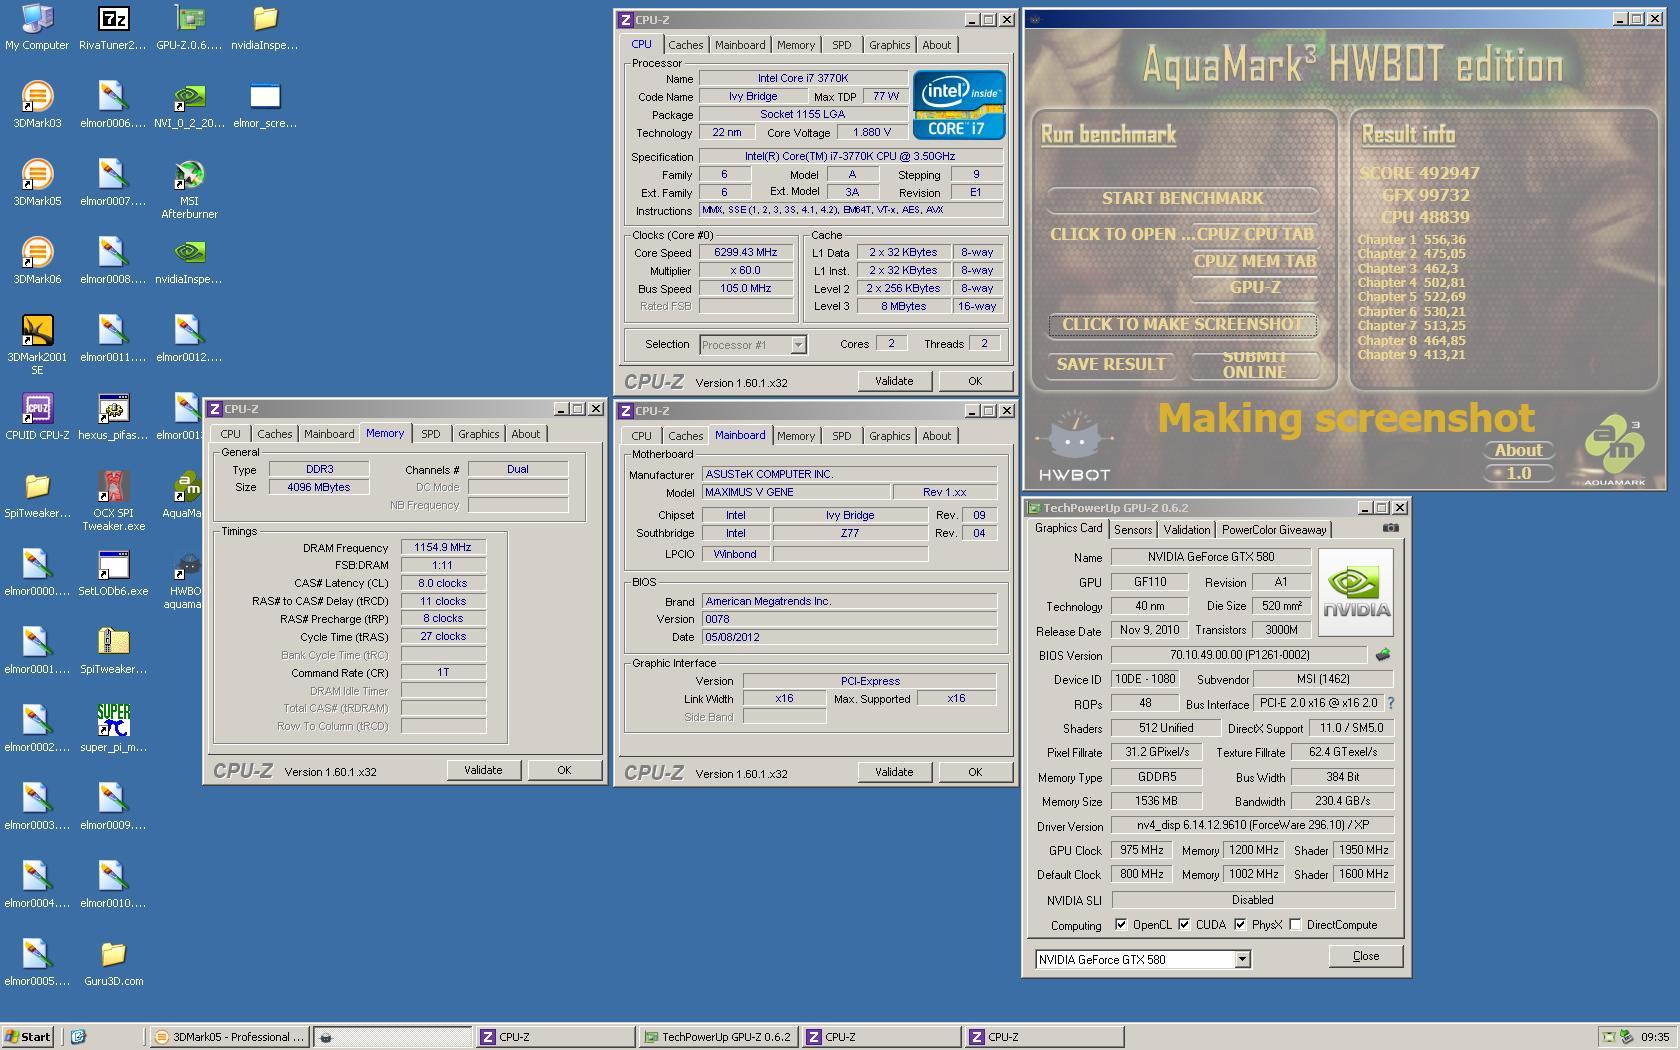Toggle PhysX checkbox in GPU-Z

[1240, 925]
